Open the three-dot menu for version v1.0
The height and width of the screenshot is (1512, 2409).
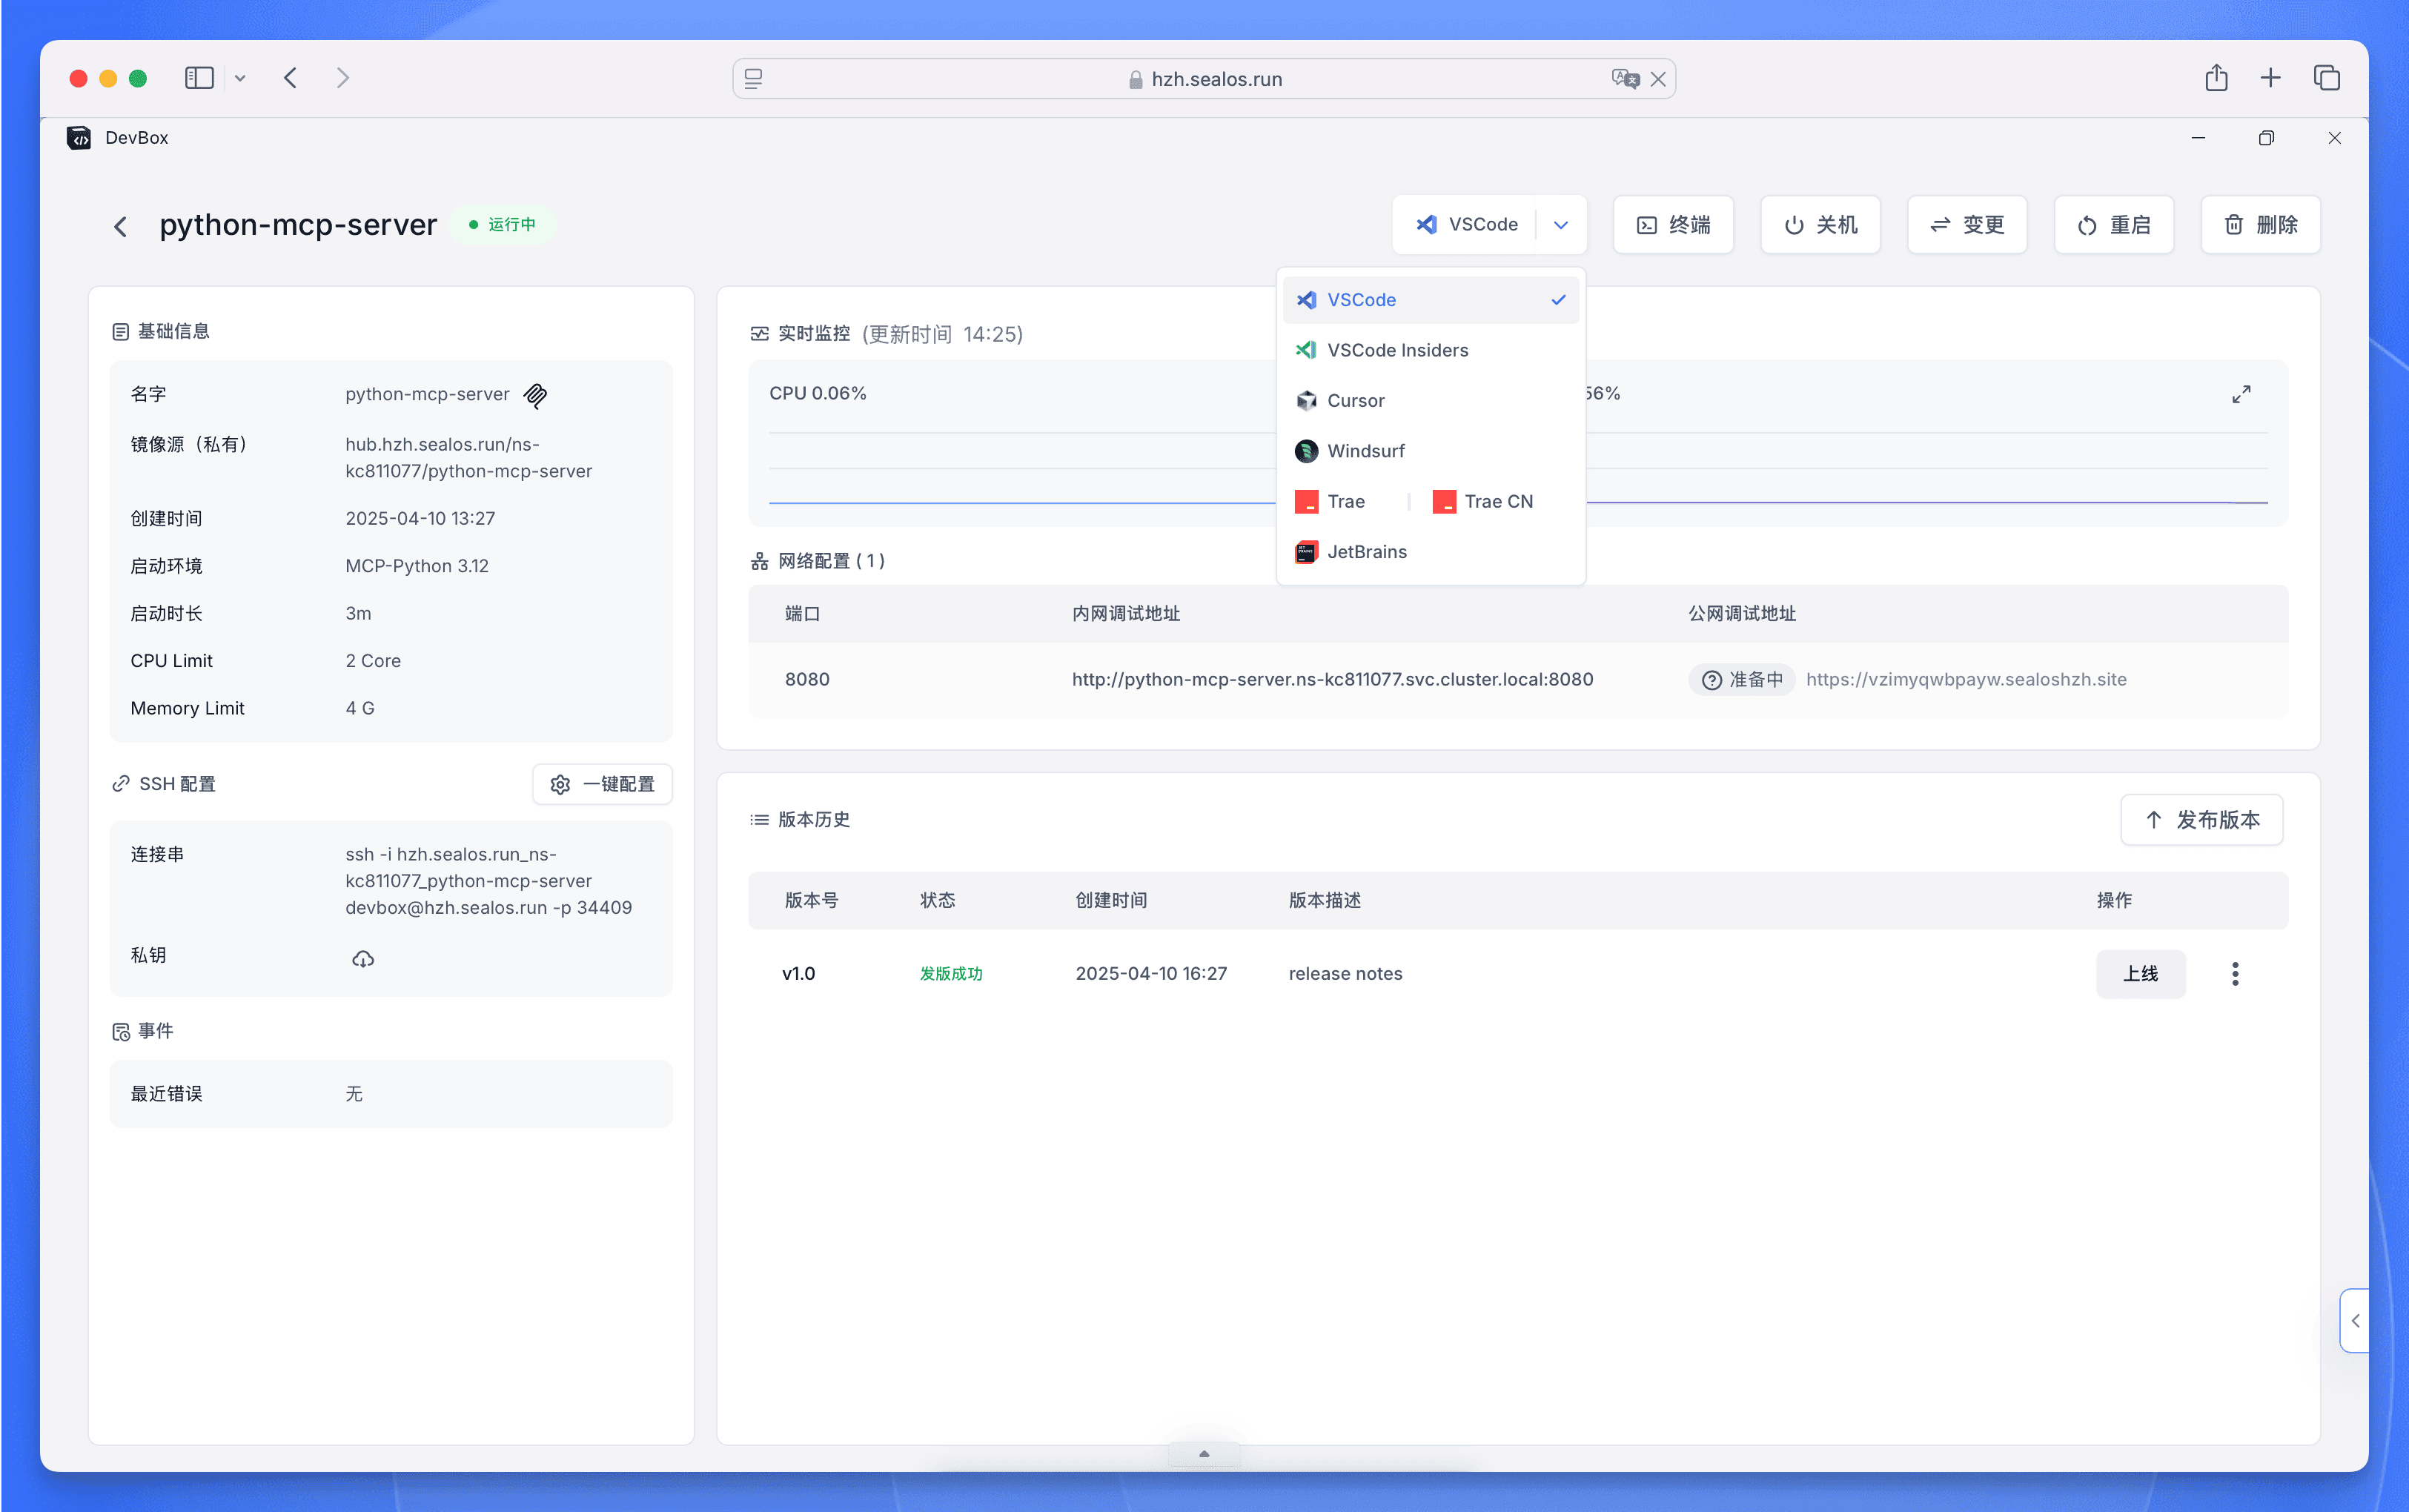coord(2235,973)
